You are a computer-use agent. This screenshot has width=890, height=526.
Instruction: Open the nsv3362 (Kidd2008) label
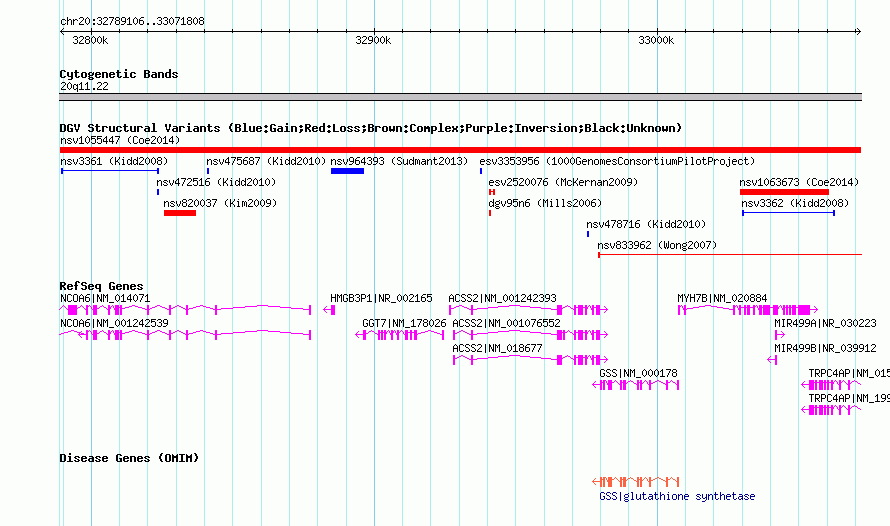pyautogui.click(x=795, y=203)
